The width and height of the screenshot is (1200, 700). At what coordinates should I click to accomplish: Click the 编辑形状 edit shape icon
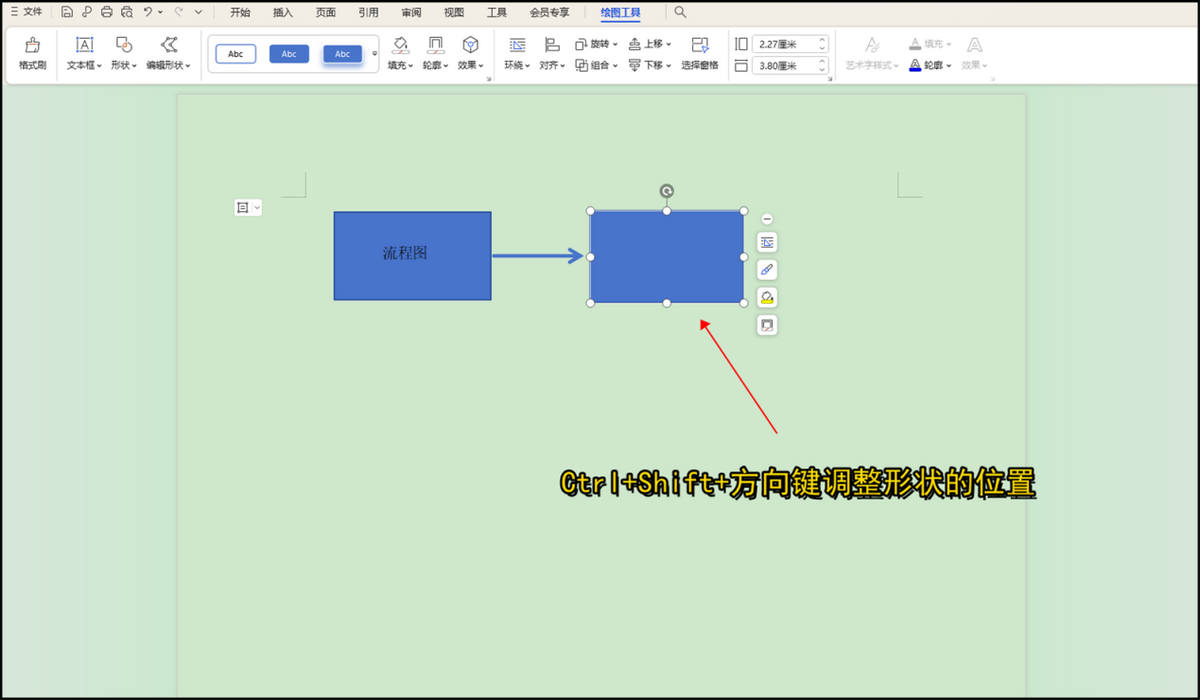pyautogui.click(x=168, y=45)
